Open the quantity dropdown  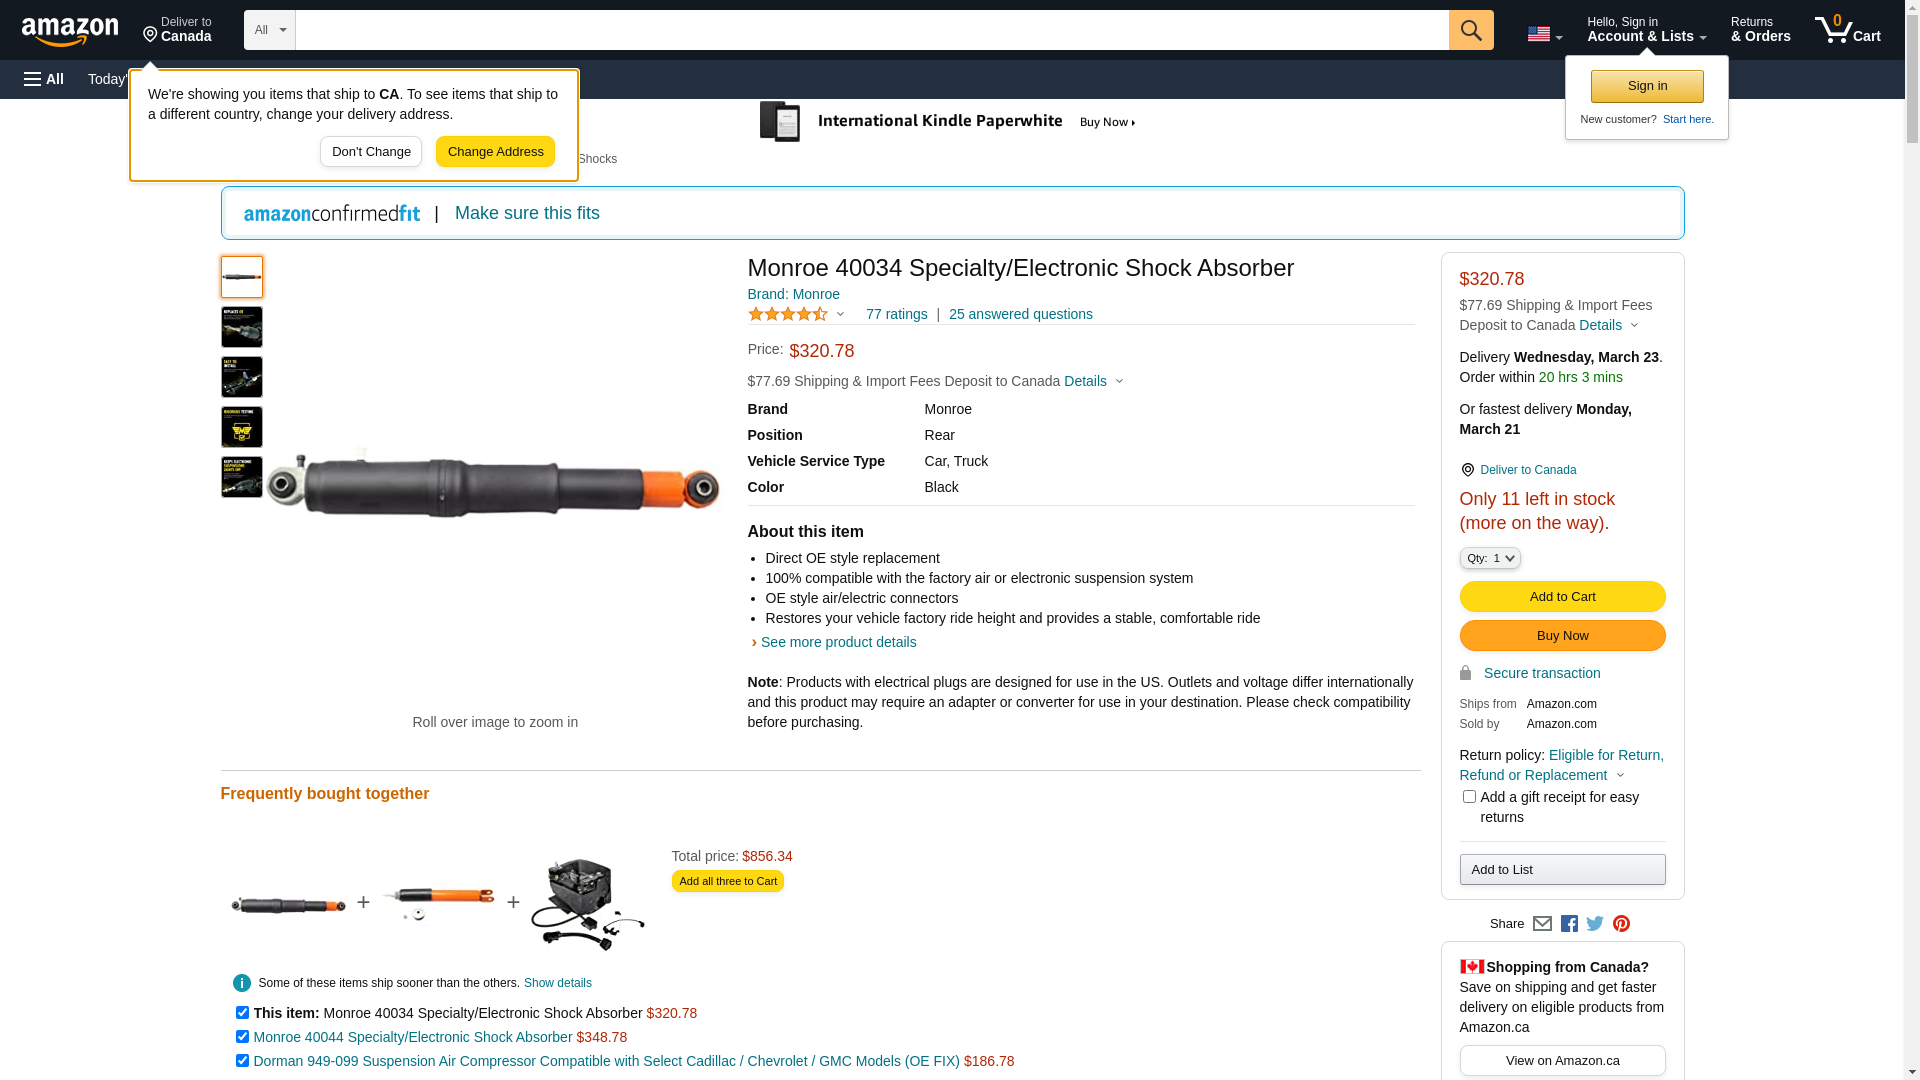[x=1490, y=558]
